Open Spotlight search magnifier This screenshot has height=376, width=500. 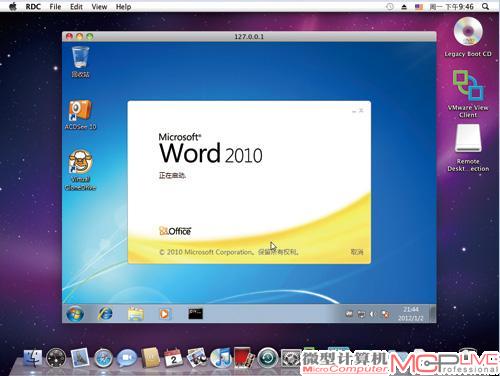(x=486, y=6)
